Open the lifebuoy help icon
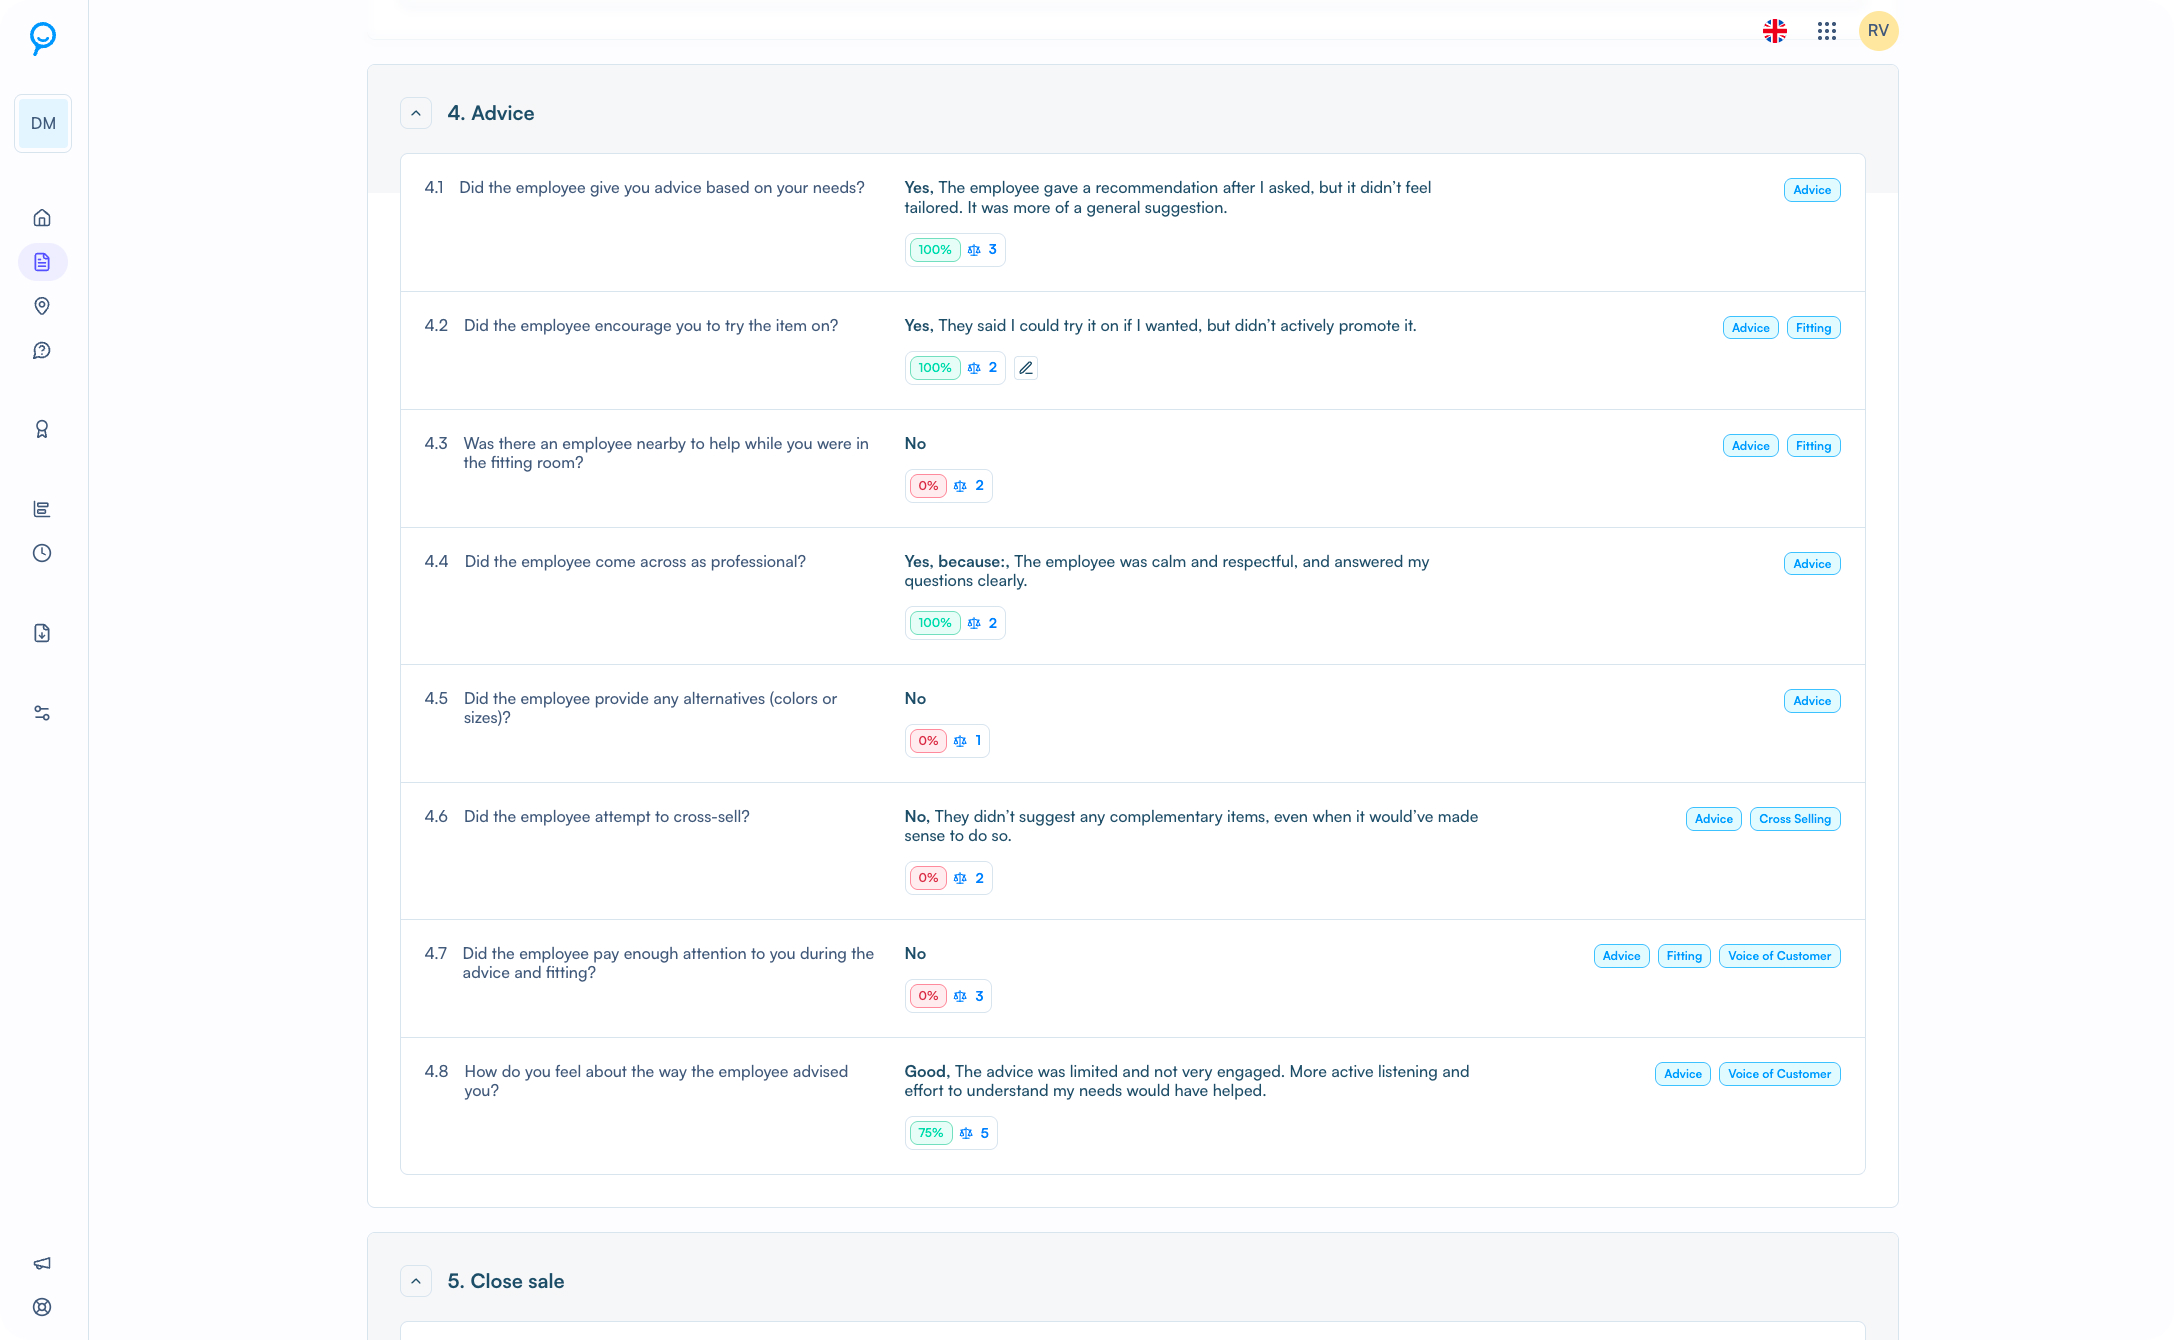This screenshot has height=1340, width=2174. [x=42, y=1307]
